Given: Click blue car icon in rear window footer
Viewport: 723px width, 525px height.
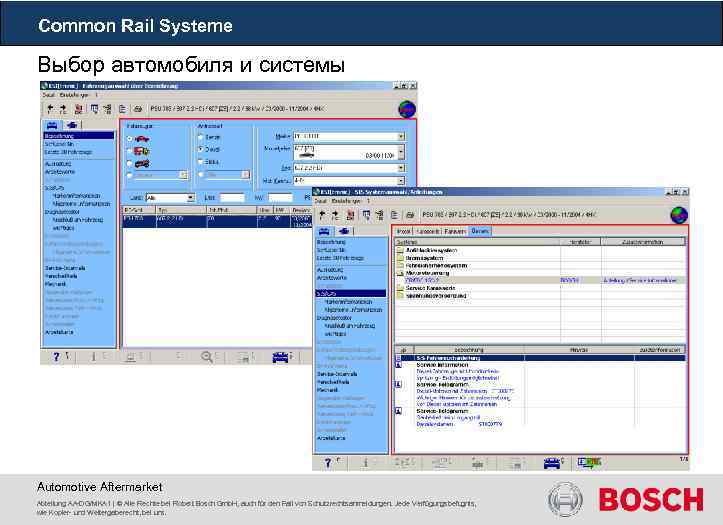Looking at the screenshot, I should click(x=280, y=357).
